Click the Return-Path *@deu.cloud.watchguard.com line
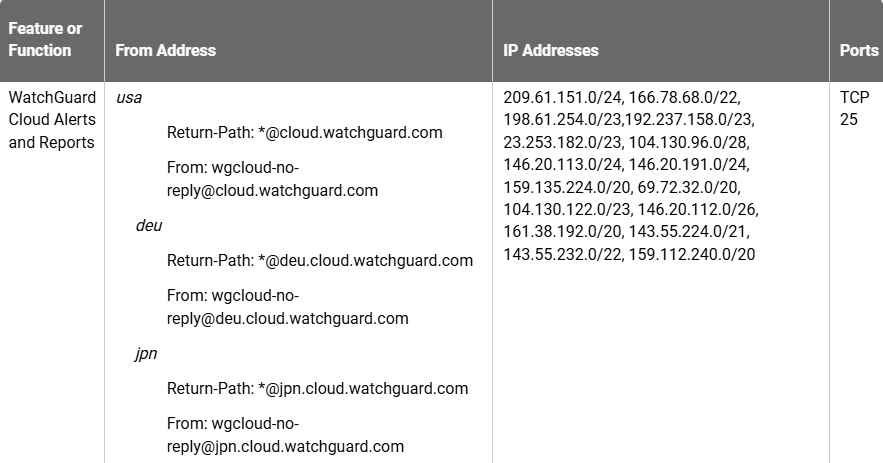 [x=319, y=260]
